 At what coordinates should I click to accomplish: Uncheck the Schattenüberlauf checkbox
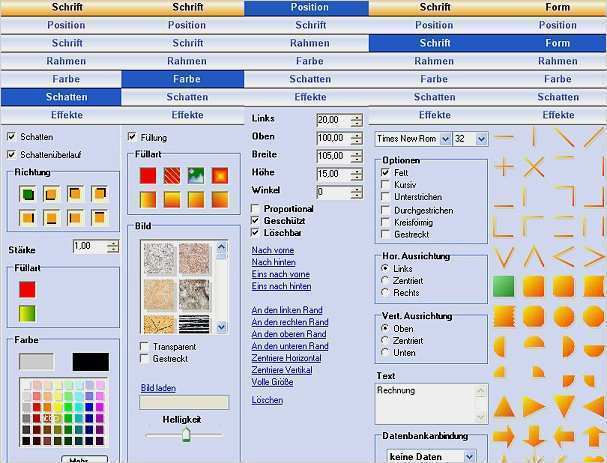(x=12, y=154)
